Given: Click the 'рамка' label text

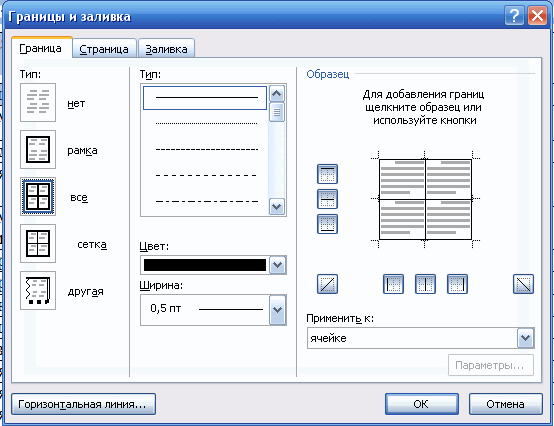Looking at the screenshot, I should pyautogui.click(x=82, y=150).
